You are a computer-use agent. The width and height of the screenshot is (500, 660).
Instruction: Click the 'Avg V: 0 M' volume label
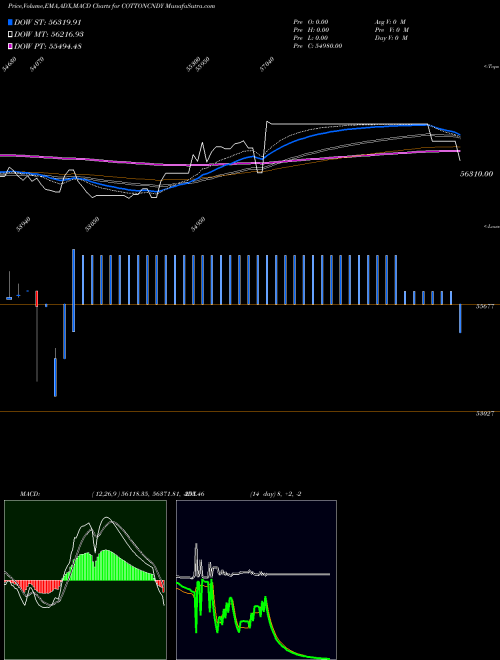click(390, 22)
